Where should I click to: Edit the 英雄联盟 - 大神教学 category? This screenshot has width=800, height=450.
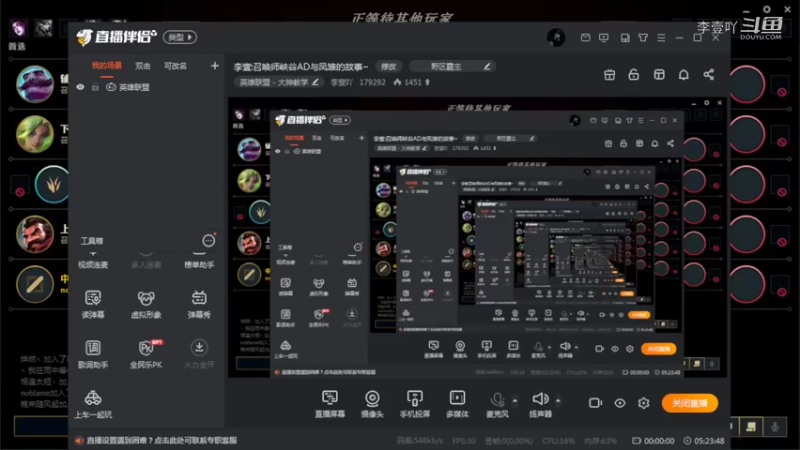pos(279,82)
